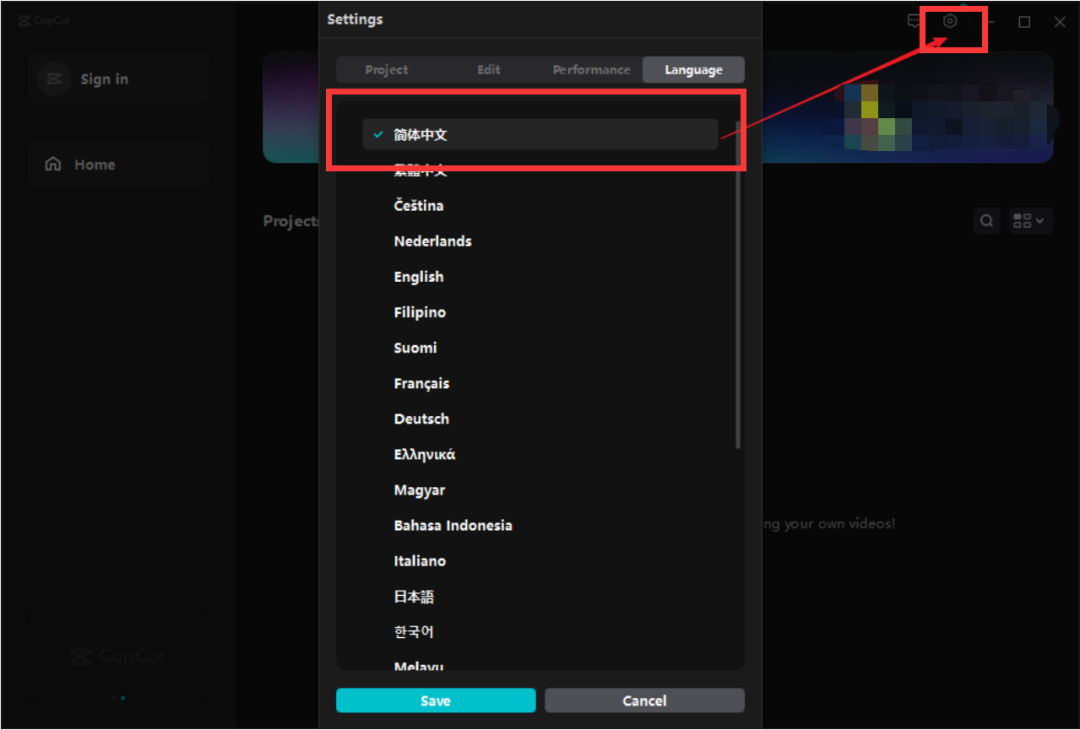Screen dimensions: 1080x730
Task: Select Français from the language list
Action: pyautogui.click(x=422, y=384)
